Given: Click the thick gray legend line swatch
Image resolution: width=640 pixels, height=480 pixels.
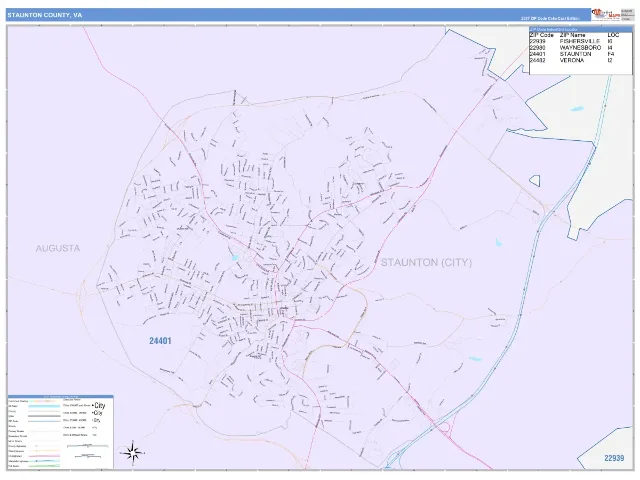Looking at the screenshot, I should [44, 416].
